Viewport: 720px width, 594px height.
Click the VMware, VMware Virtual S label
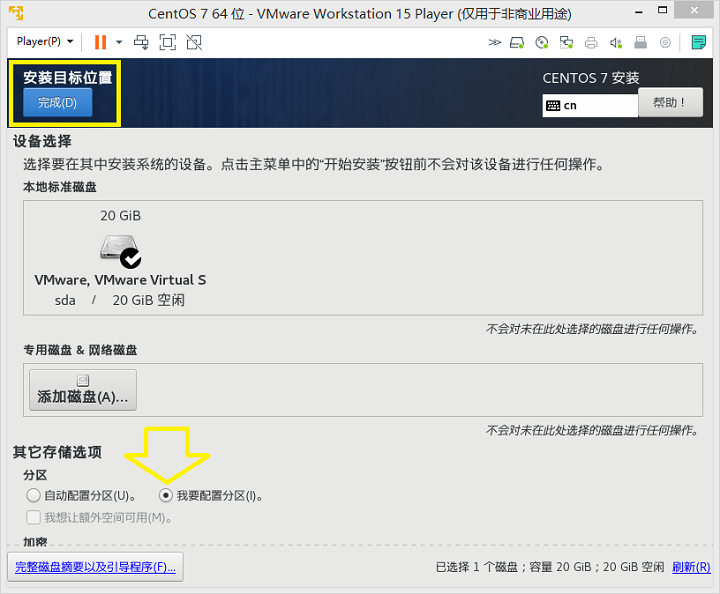[x=120, y=280]
